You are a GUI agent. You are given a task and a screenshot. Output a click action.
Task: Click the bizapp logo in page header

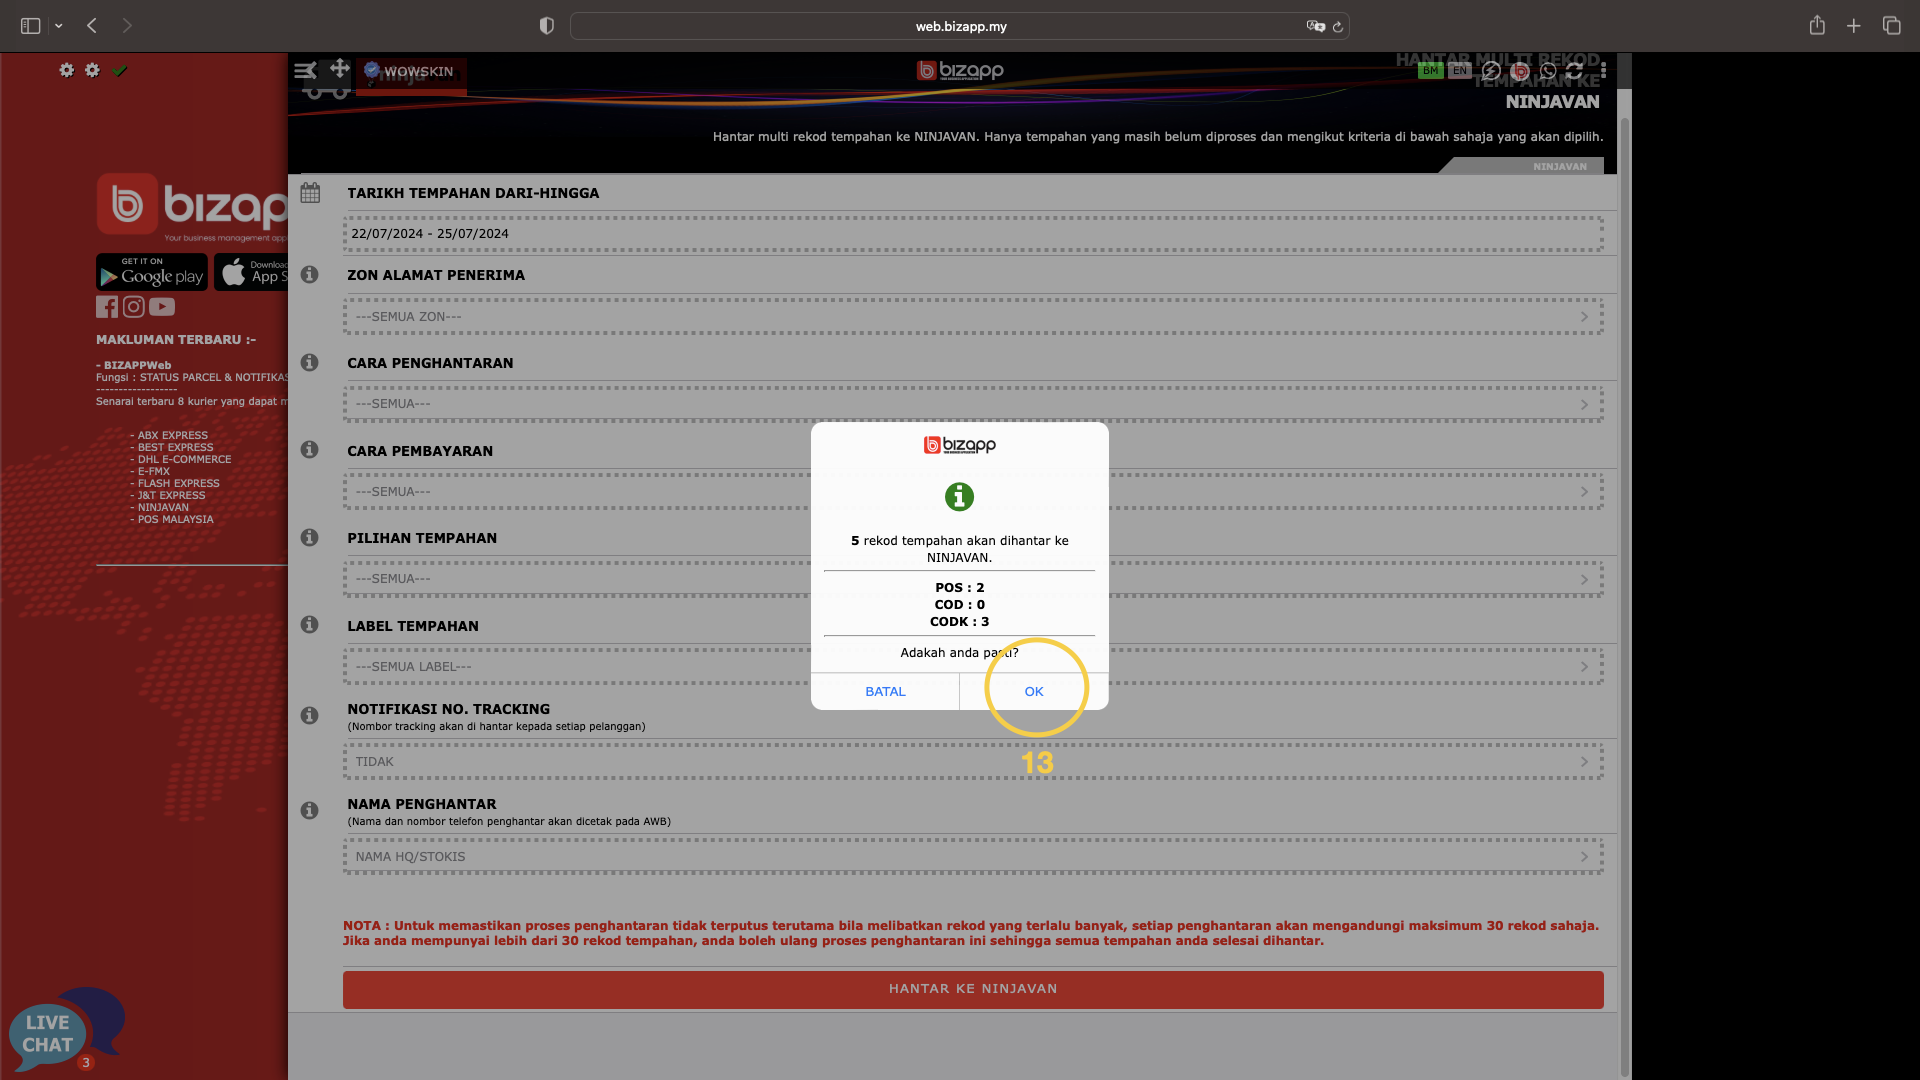[x=960, y=70]
